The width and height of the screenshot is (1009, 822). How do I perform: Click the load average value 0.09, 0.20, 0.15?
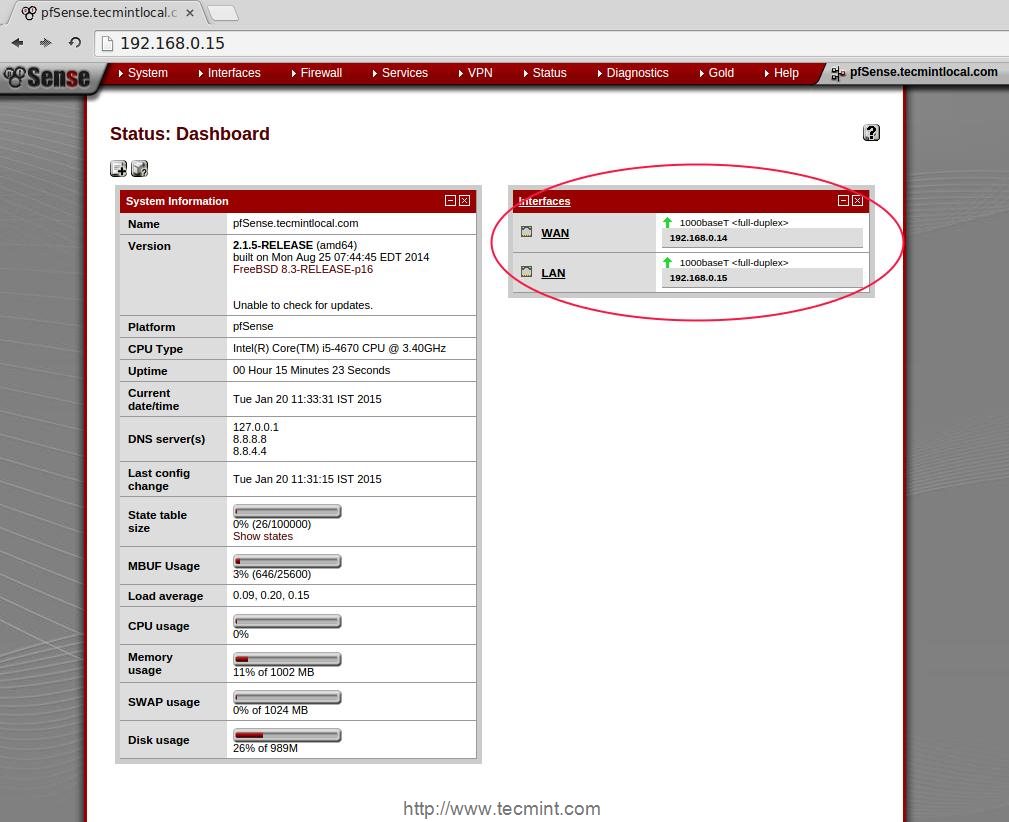[271, 595]
